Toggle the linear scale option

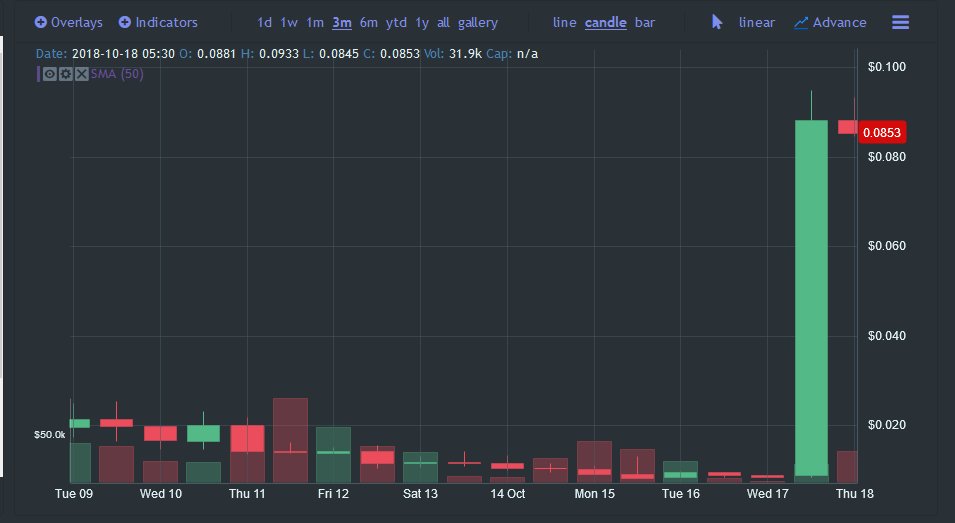(x=756, y=23)
